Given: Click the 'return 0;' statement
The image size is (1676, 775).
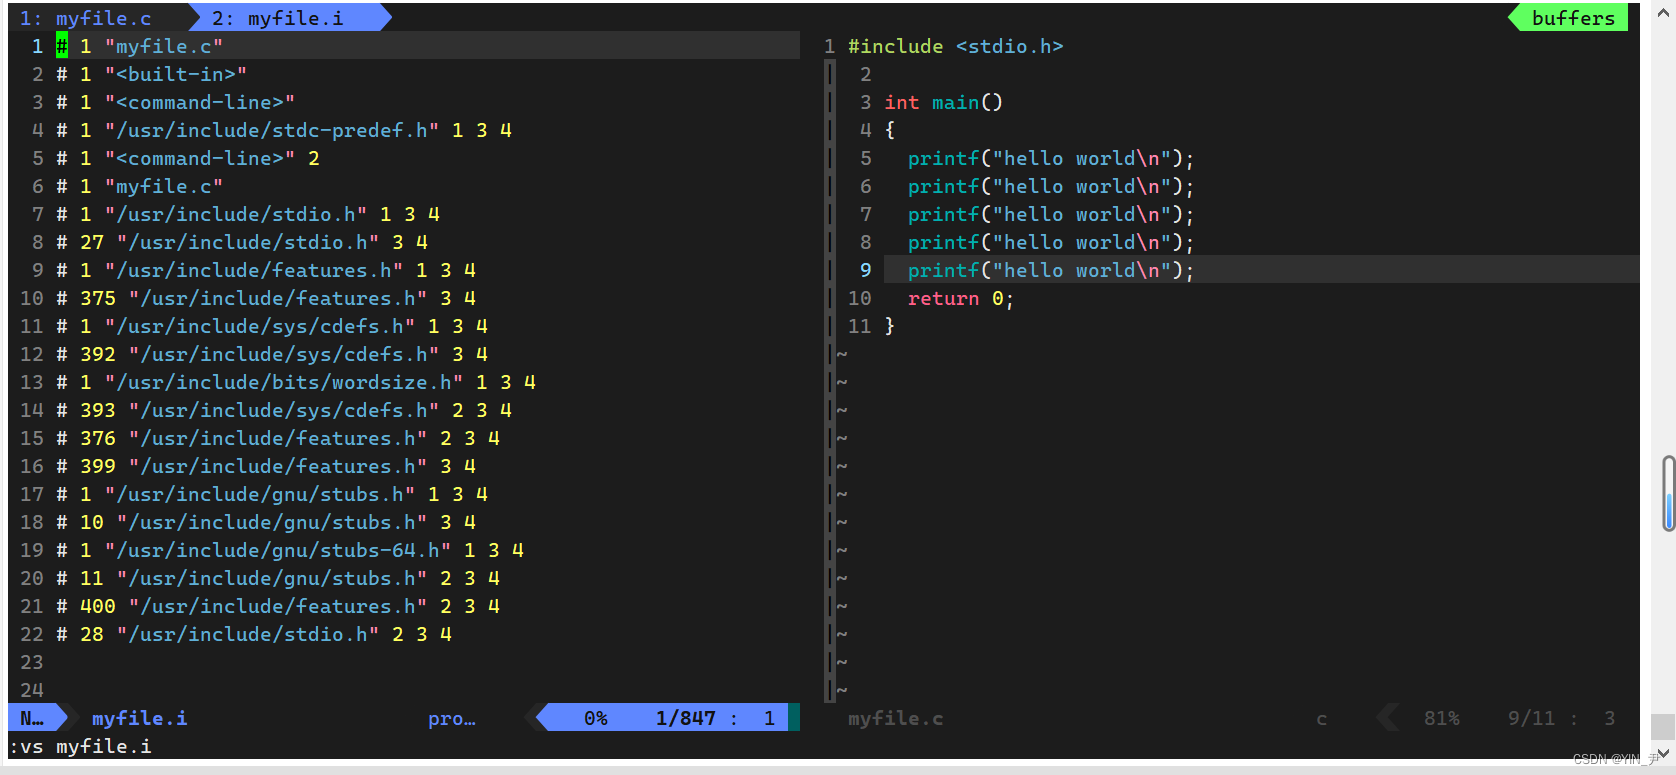Looking at the screenshot, I should (x=961, y=298).
